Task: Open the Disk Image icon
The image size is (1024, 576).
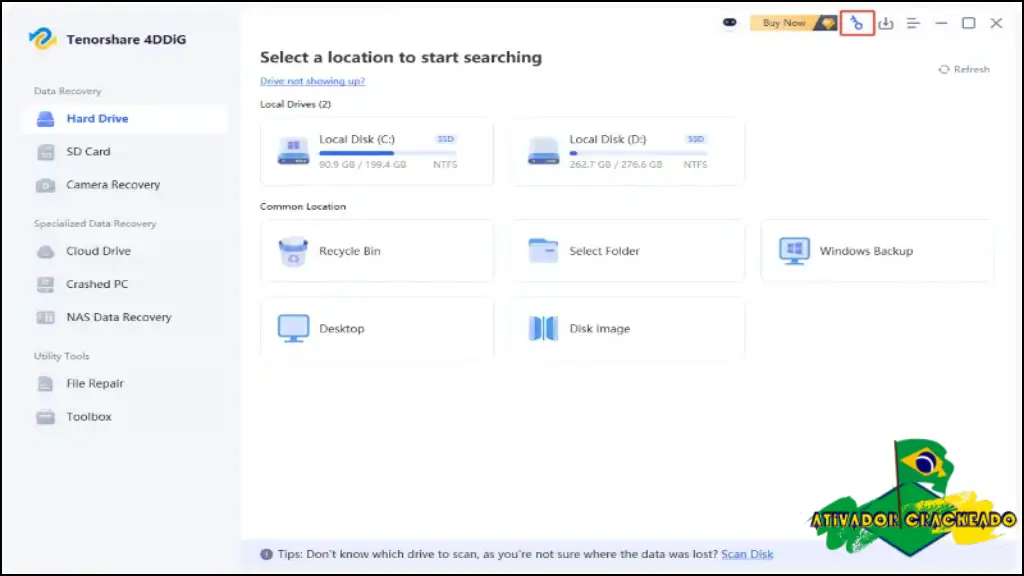Action: click(543, 328)
